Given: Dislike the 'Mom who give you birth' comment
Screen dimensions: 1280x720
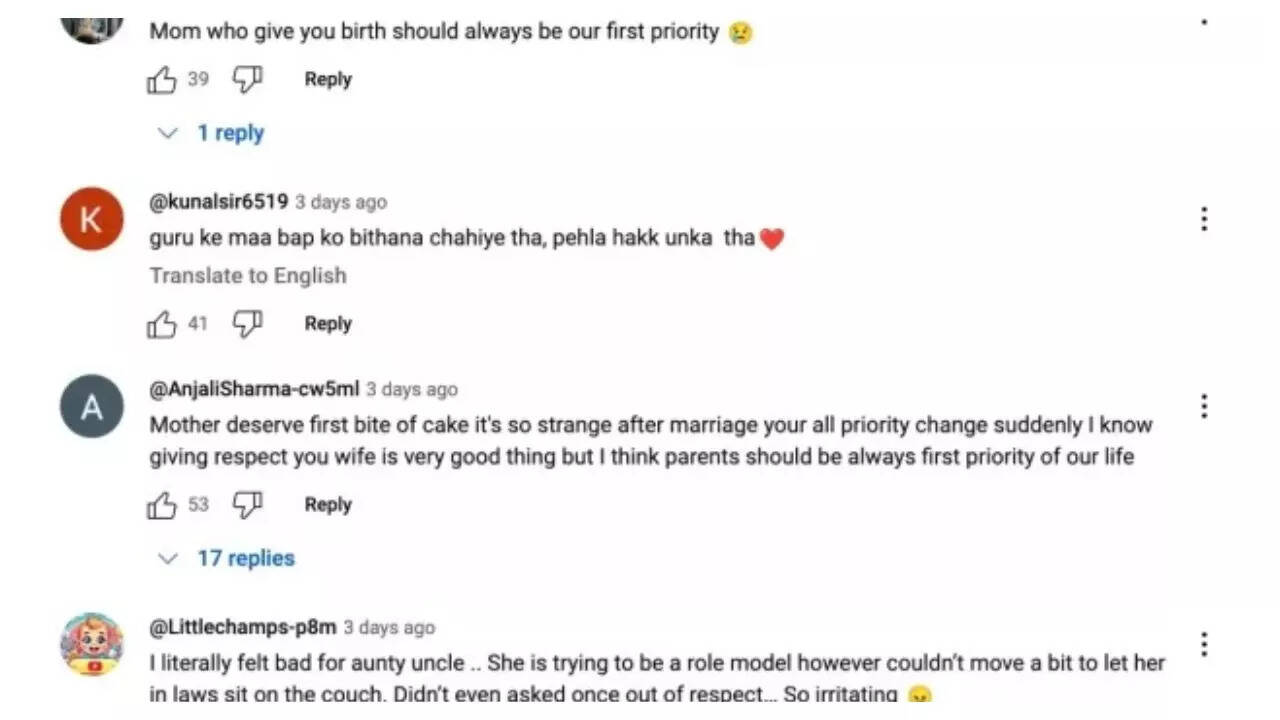Looking at the screenshot, I should (x=247, y=80).
